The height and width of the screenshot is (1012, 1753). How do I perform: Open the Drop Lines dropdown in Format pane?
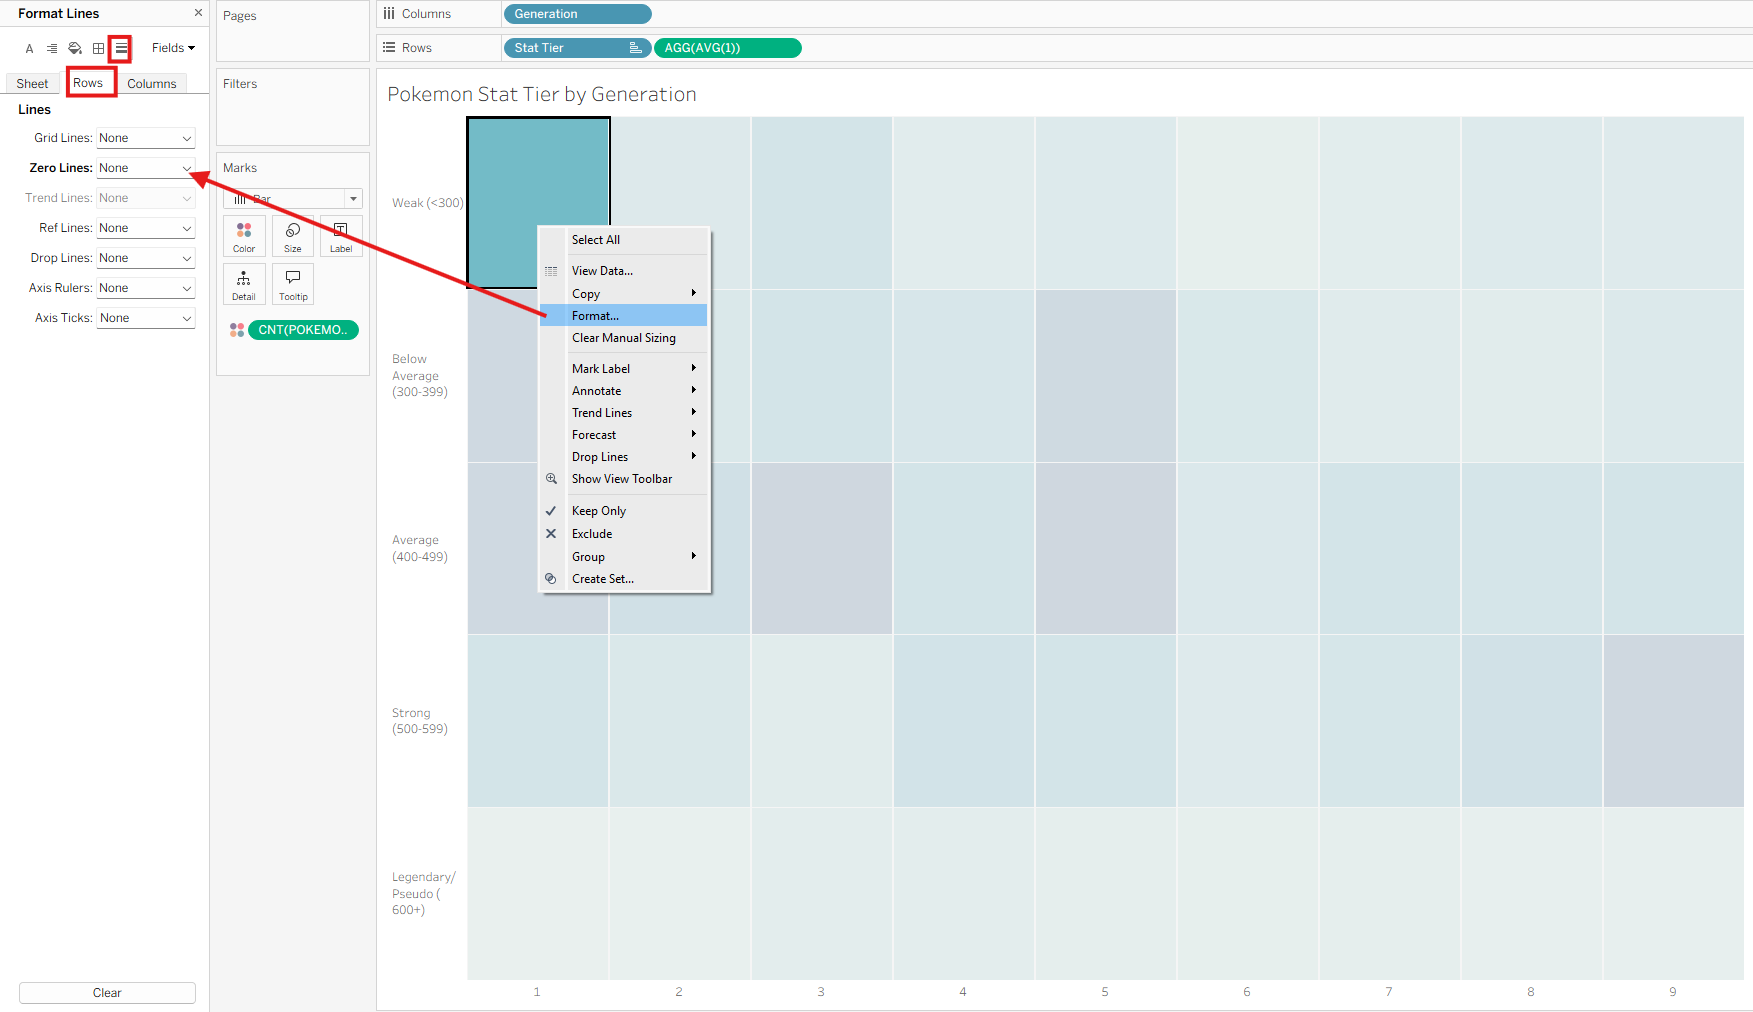click(146, 258)
